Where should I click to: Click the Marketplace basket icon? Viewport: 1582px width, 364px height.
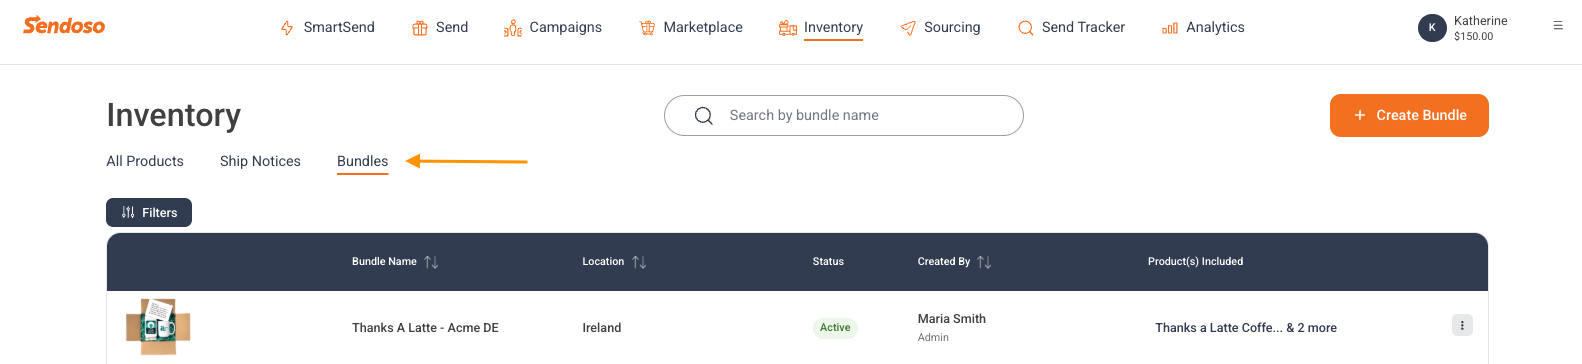click(x=647, y=28)
